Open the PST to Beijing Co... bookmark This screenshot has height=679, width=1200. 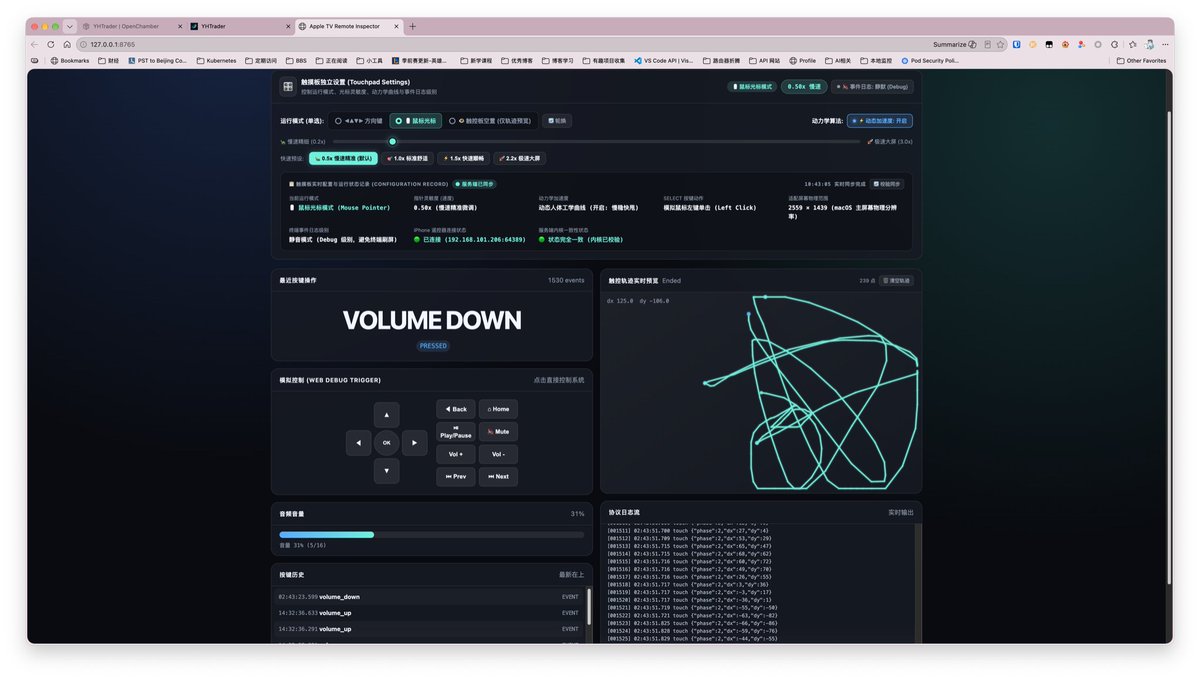(x=156, y=60)
